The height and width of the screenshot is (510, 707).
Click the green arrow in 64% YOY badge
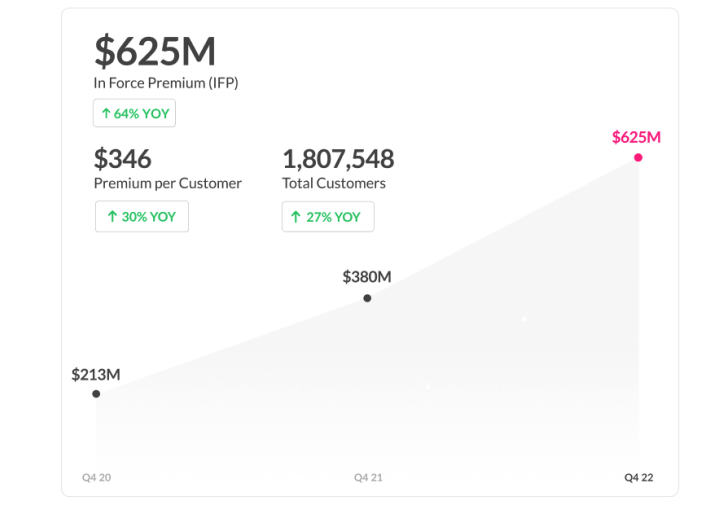pos(106,114)
